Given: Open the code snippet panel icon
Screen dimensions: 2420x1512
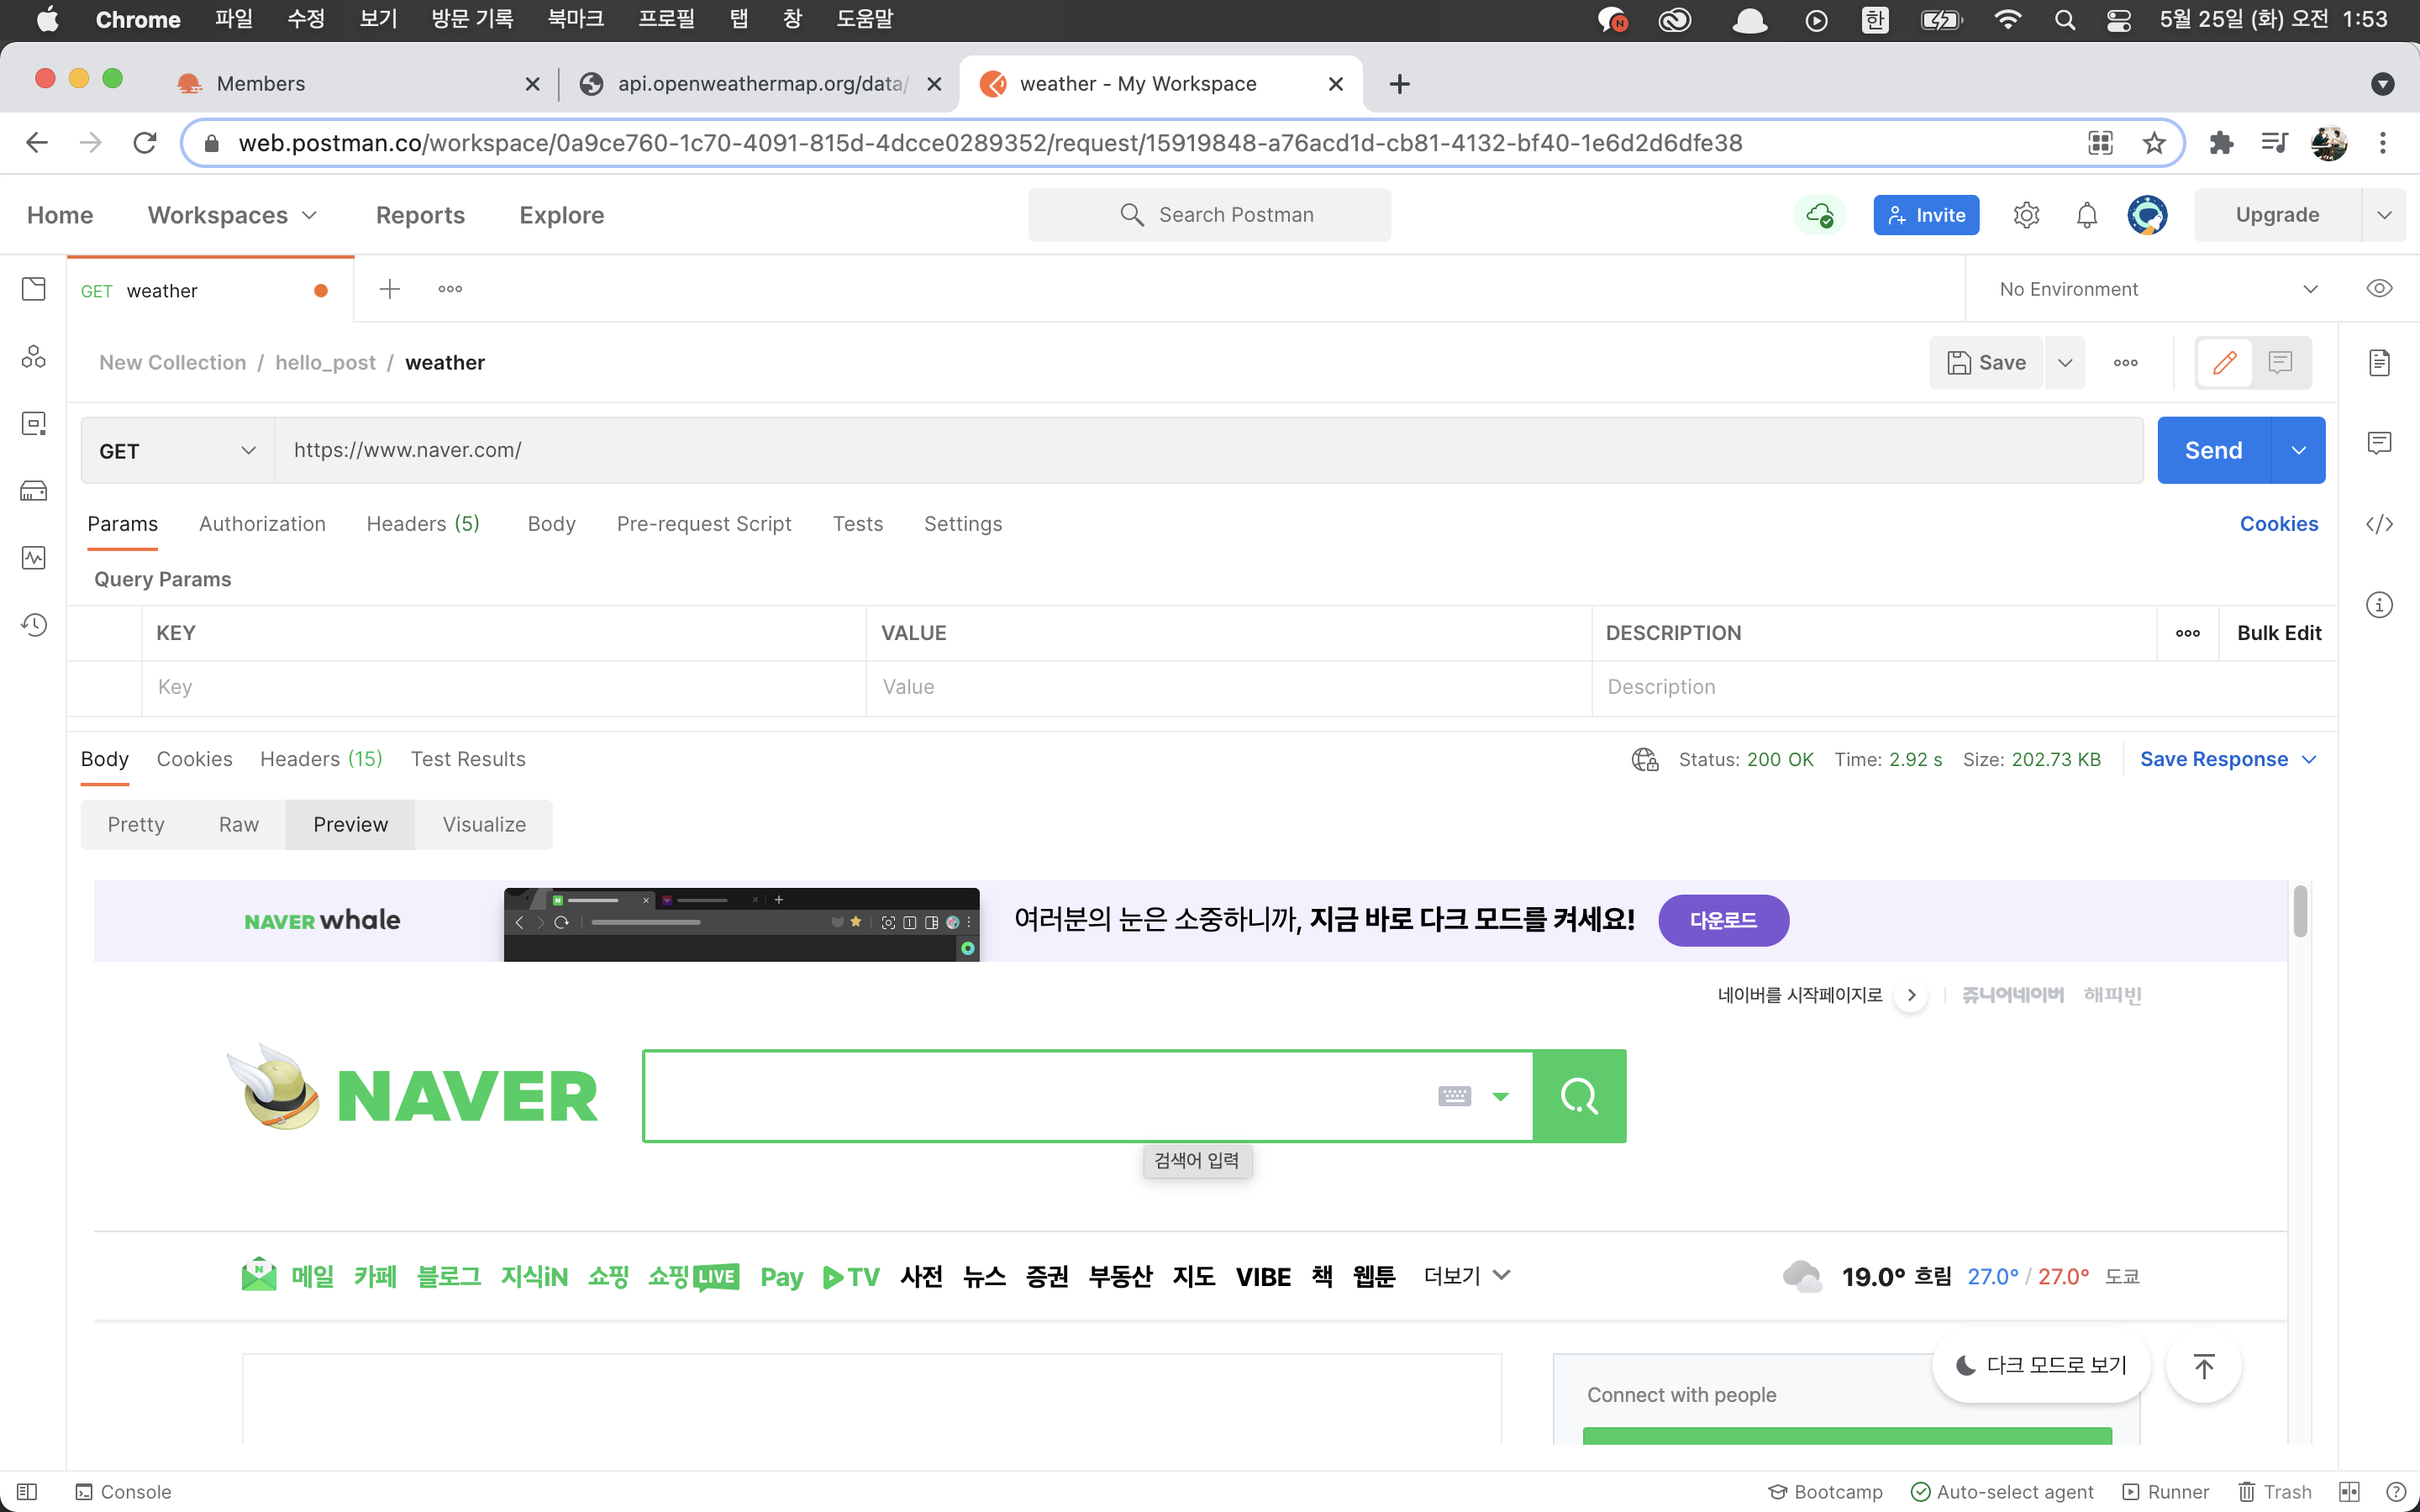Looking at the screenshot, I should (2379, 524).
